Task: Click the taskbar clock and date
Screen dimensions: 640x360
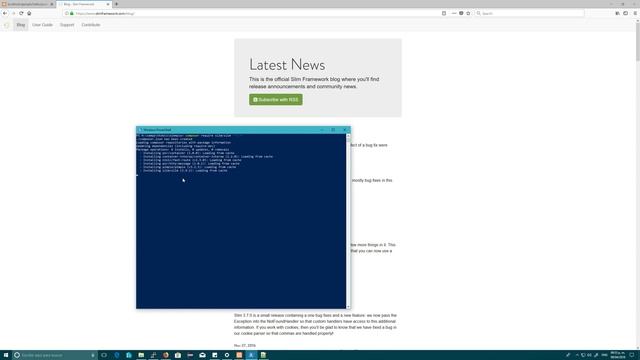Action: [618, 355]
